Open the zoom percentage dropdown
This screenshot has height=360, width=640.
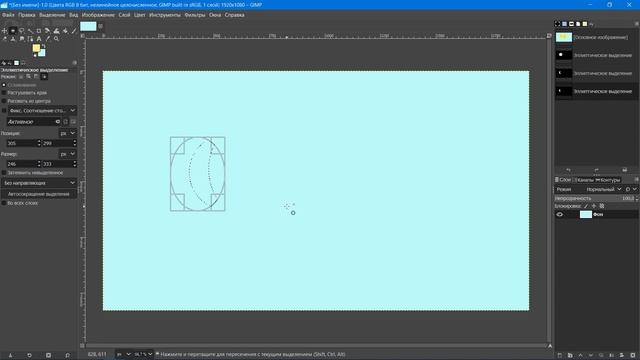tap(143, 354)
